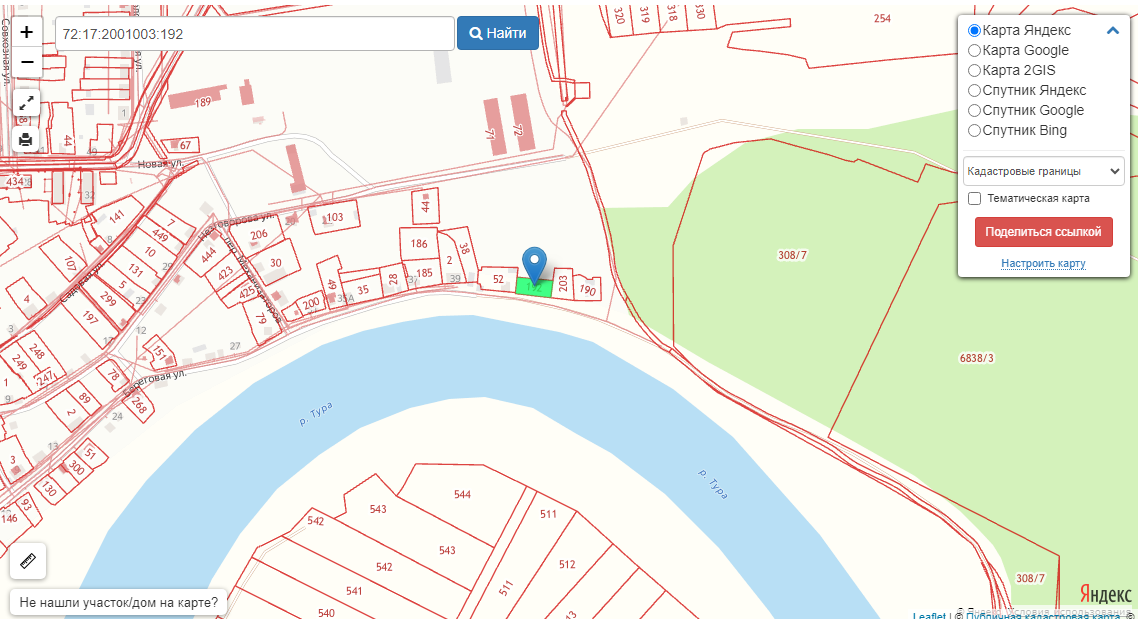Screen dimensions: 1138x619
Task: Click the print map icon
Action: click(x=26, y=139)
